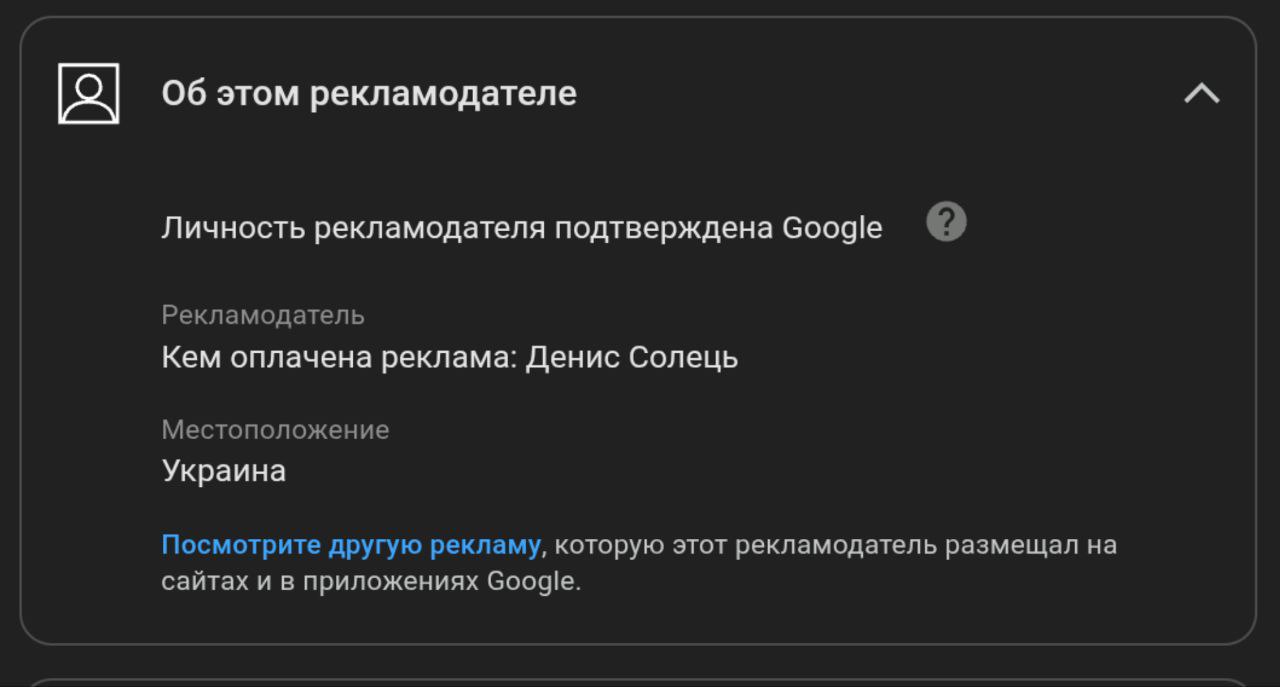This screenshot has height=687, width=1280.
Task: Open the Посмотрите другую рекламу link
Action: tap(351, 545)
